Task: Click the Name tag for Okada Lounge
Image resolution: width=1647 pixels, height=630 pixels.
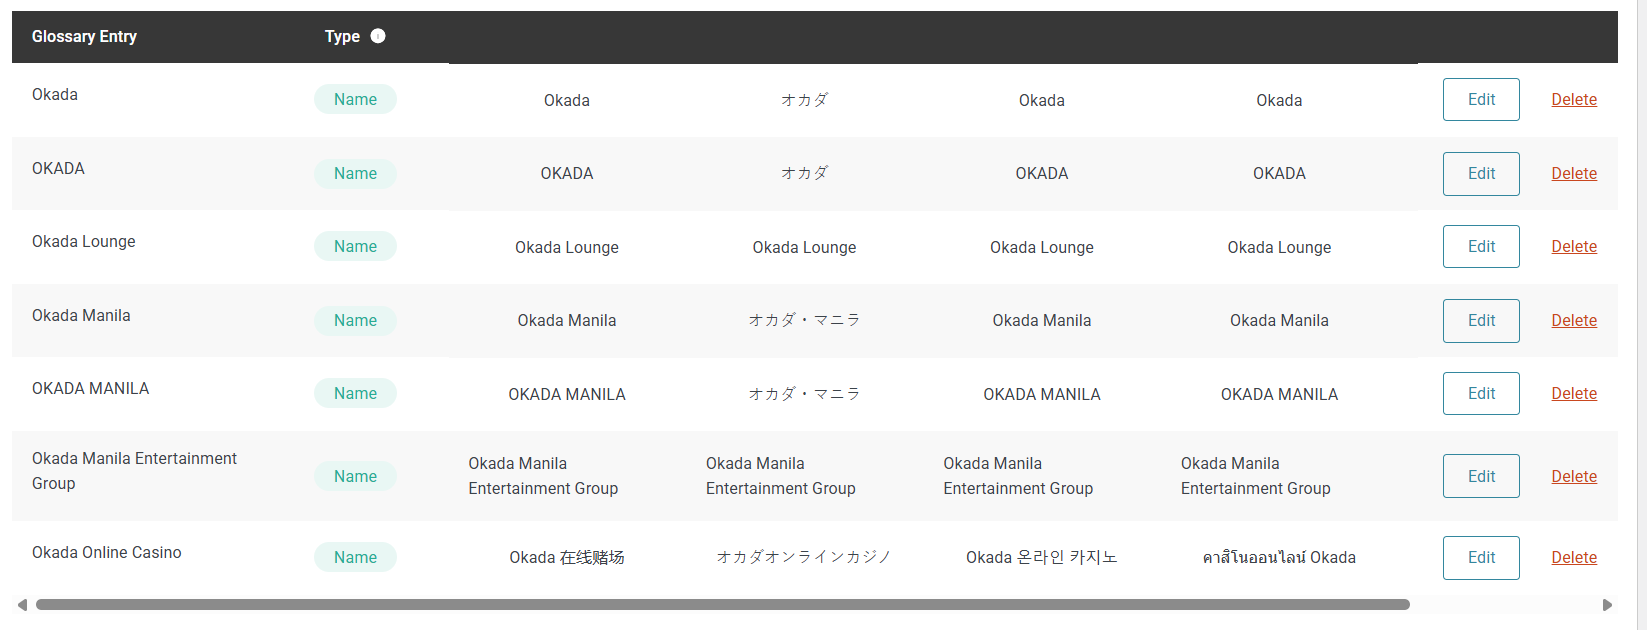Action: [x=355, y=247]
